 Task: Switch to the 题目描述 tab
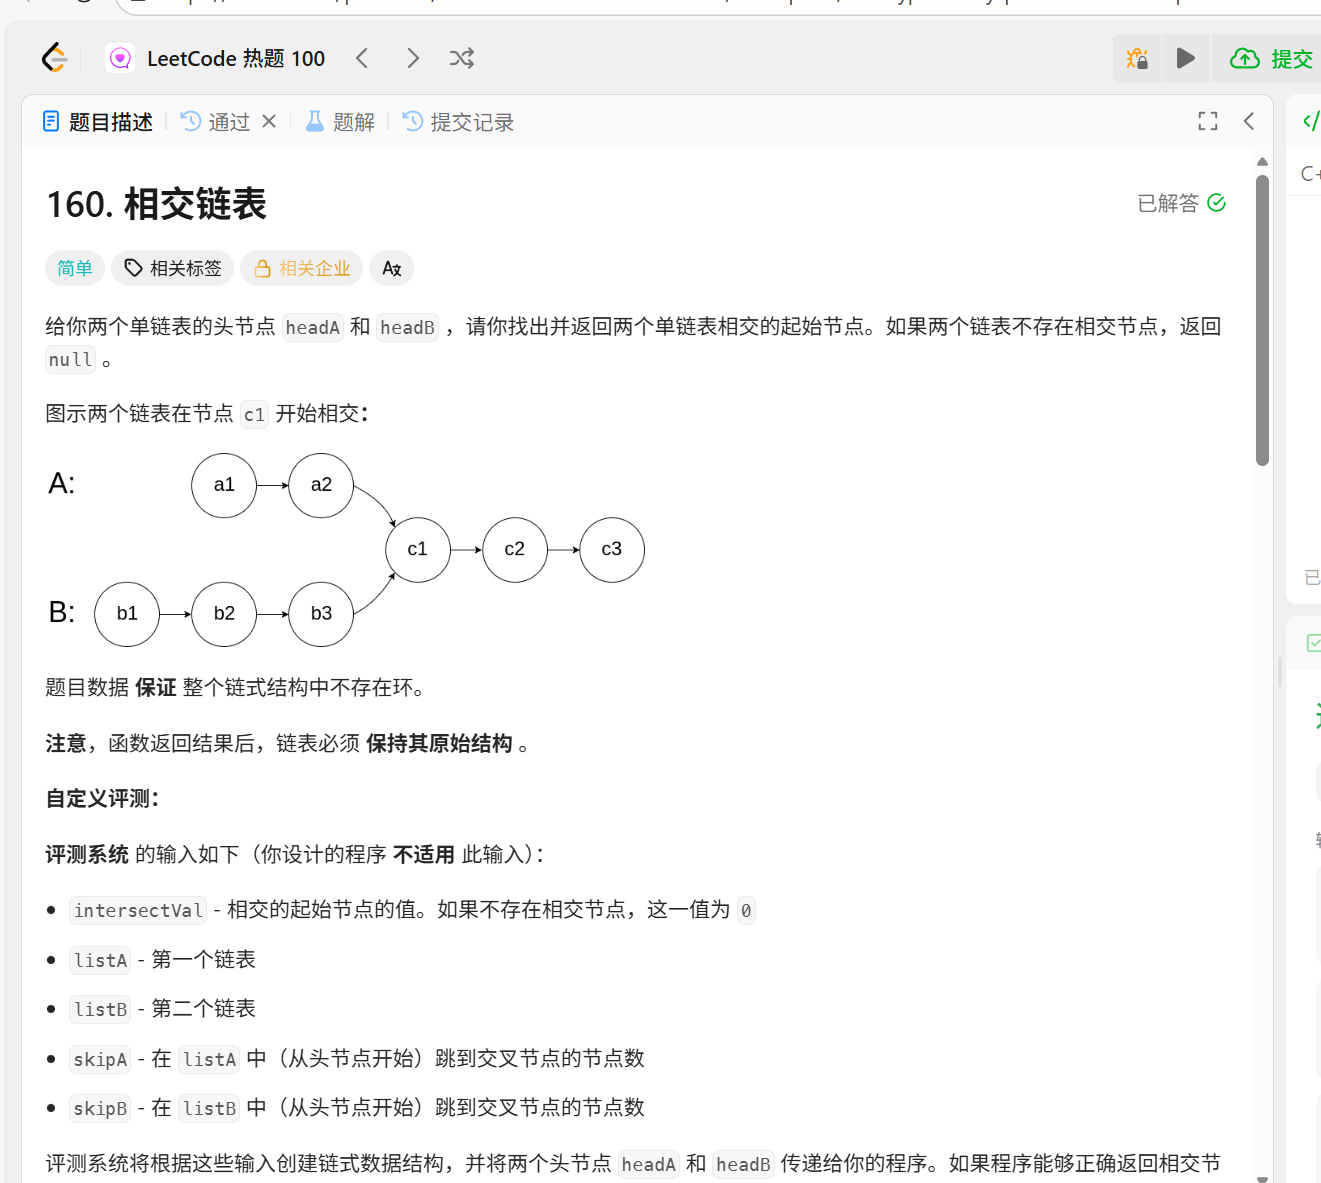pos(98,122)
